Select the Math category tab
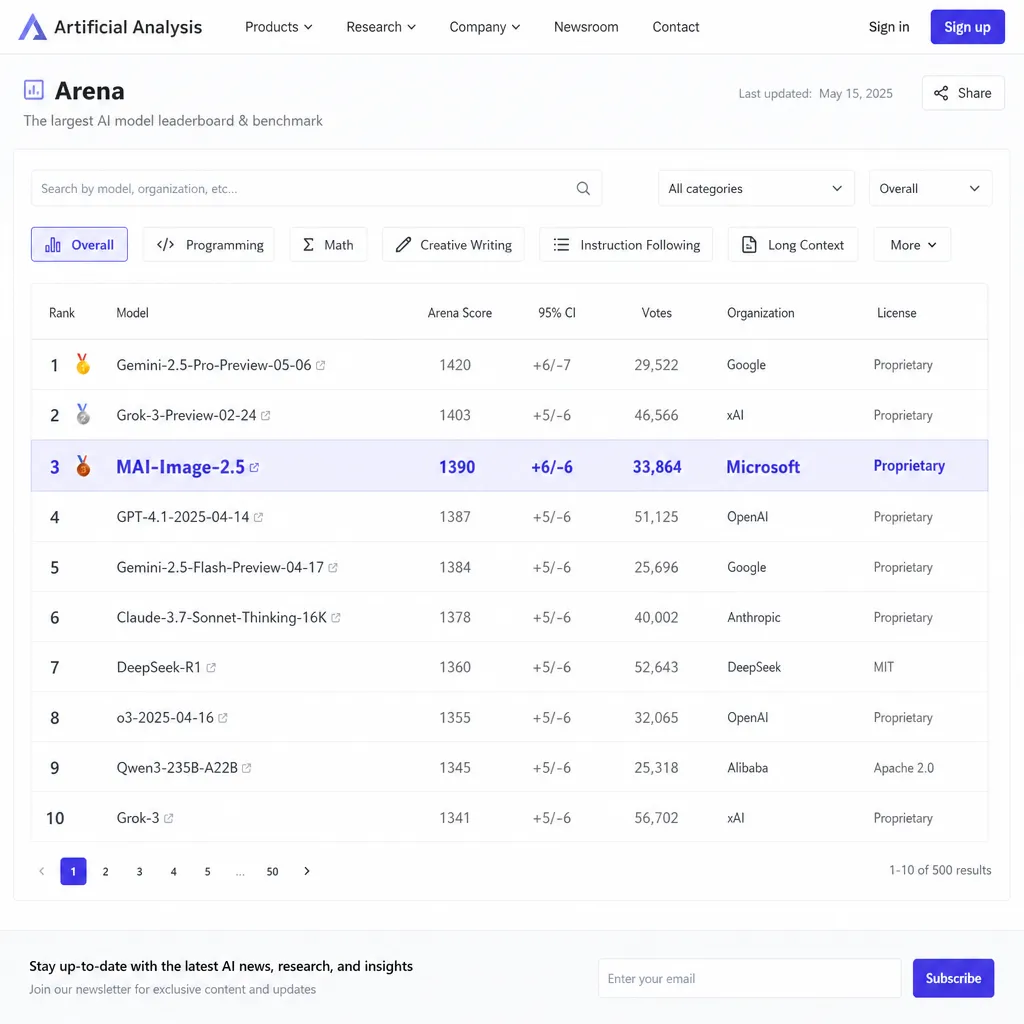This screenshot has width=1024, height=1024. point(328,245)
